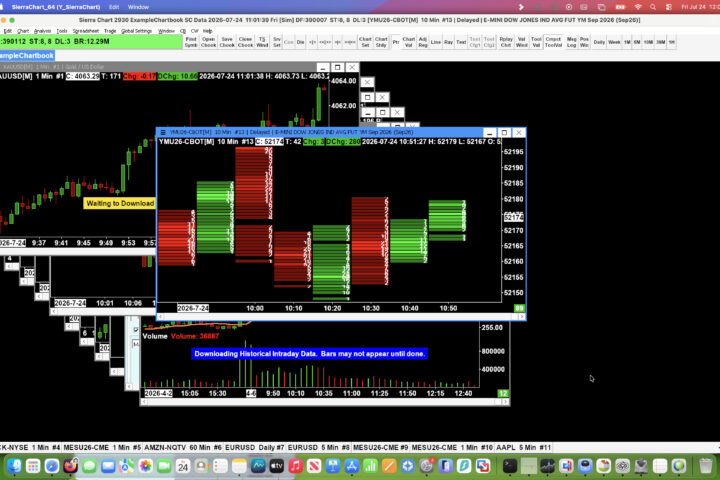The height and width of the screenshot is (480, 720).
Task: Open the Pos Win toolbar button
Action: click(584, 42)
